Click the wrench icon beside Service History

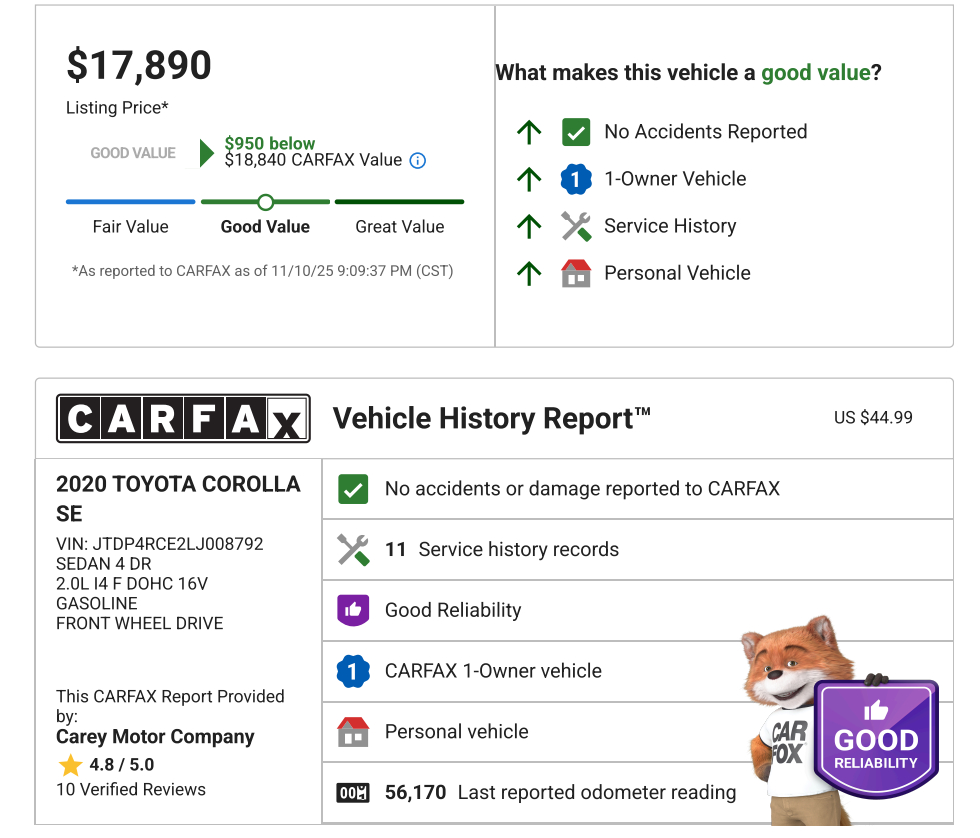point(576,226)
